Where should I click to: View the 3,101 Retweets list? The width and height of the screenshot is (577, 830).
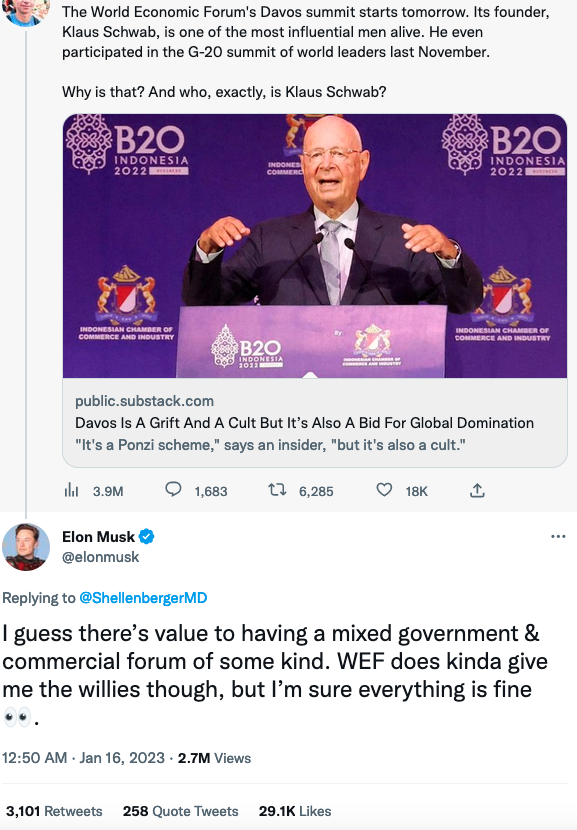click(x=54, y=811)
